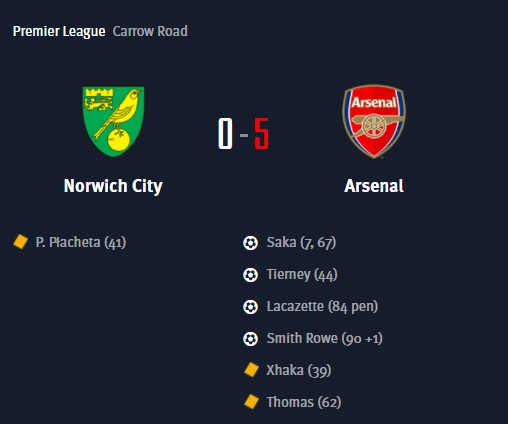Click the goal ball icon beside Smith Rowe
The image size is (508, 424).
pos(250,339)
